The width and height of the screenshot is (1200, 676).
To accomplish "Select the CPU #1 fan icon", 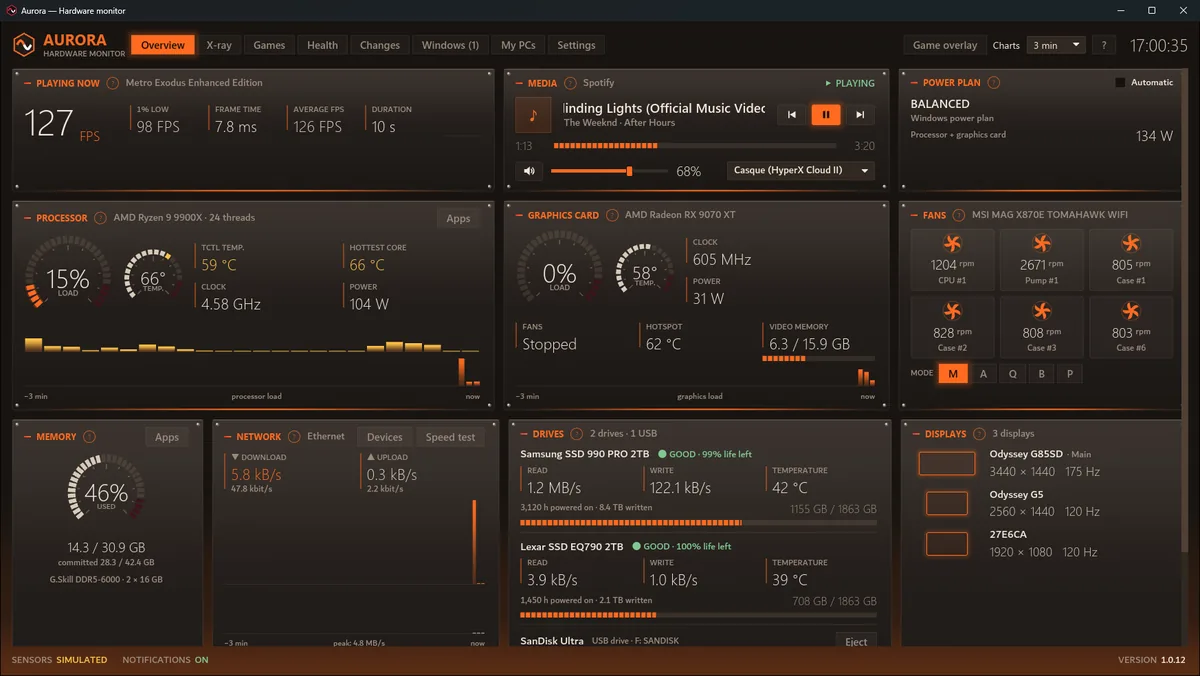I will [x=952, y=243].
